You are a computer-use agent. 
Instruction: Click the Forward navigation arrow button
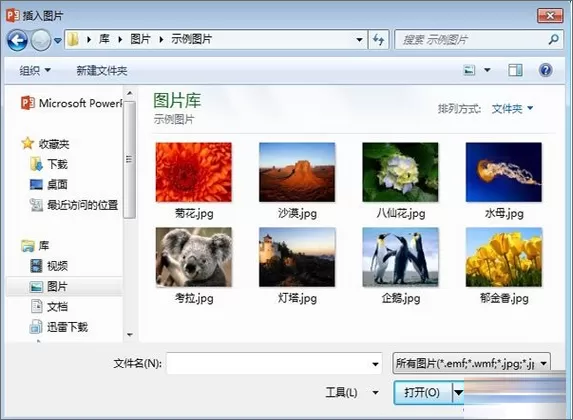click(41, 40)
